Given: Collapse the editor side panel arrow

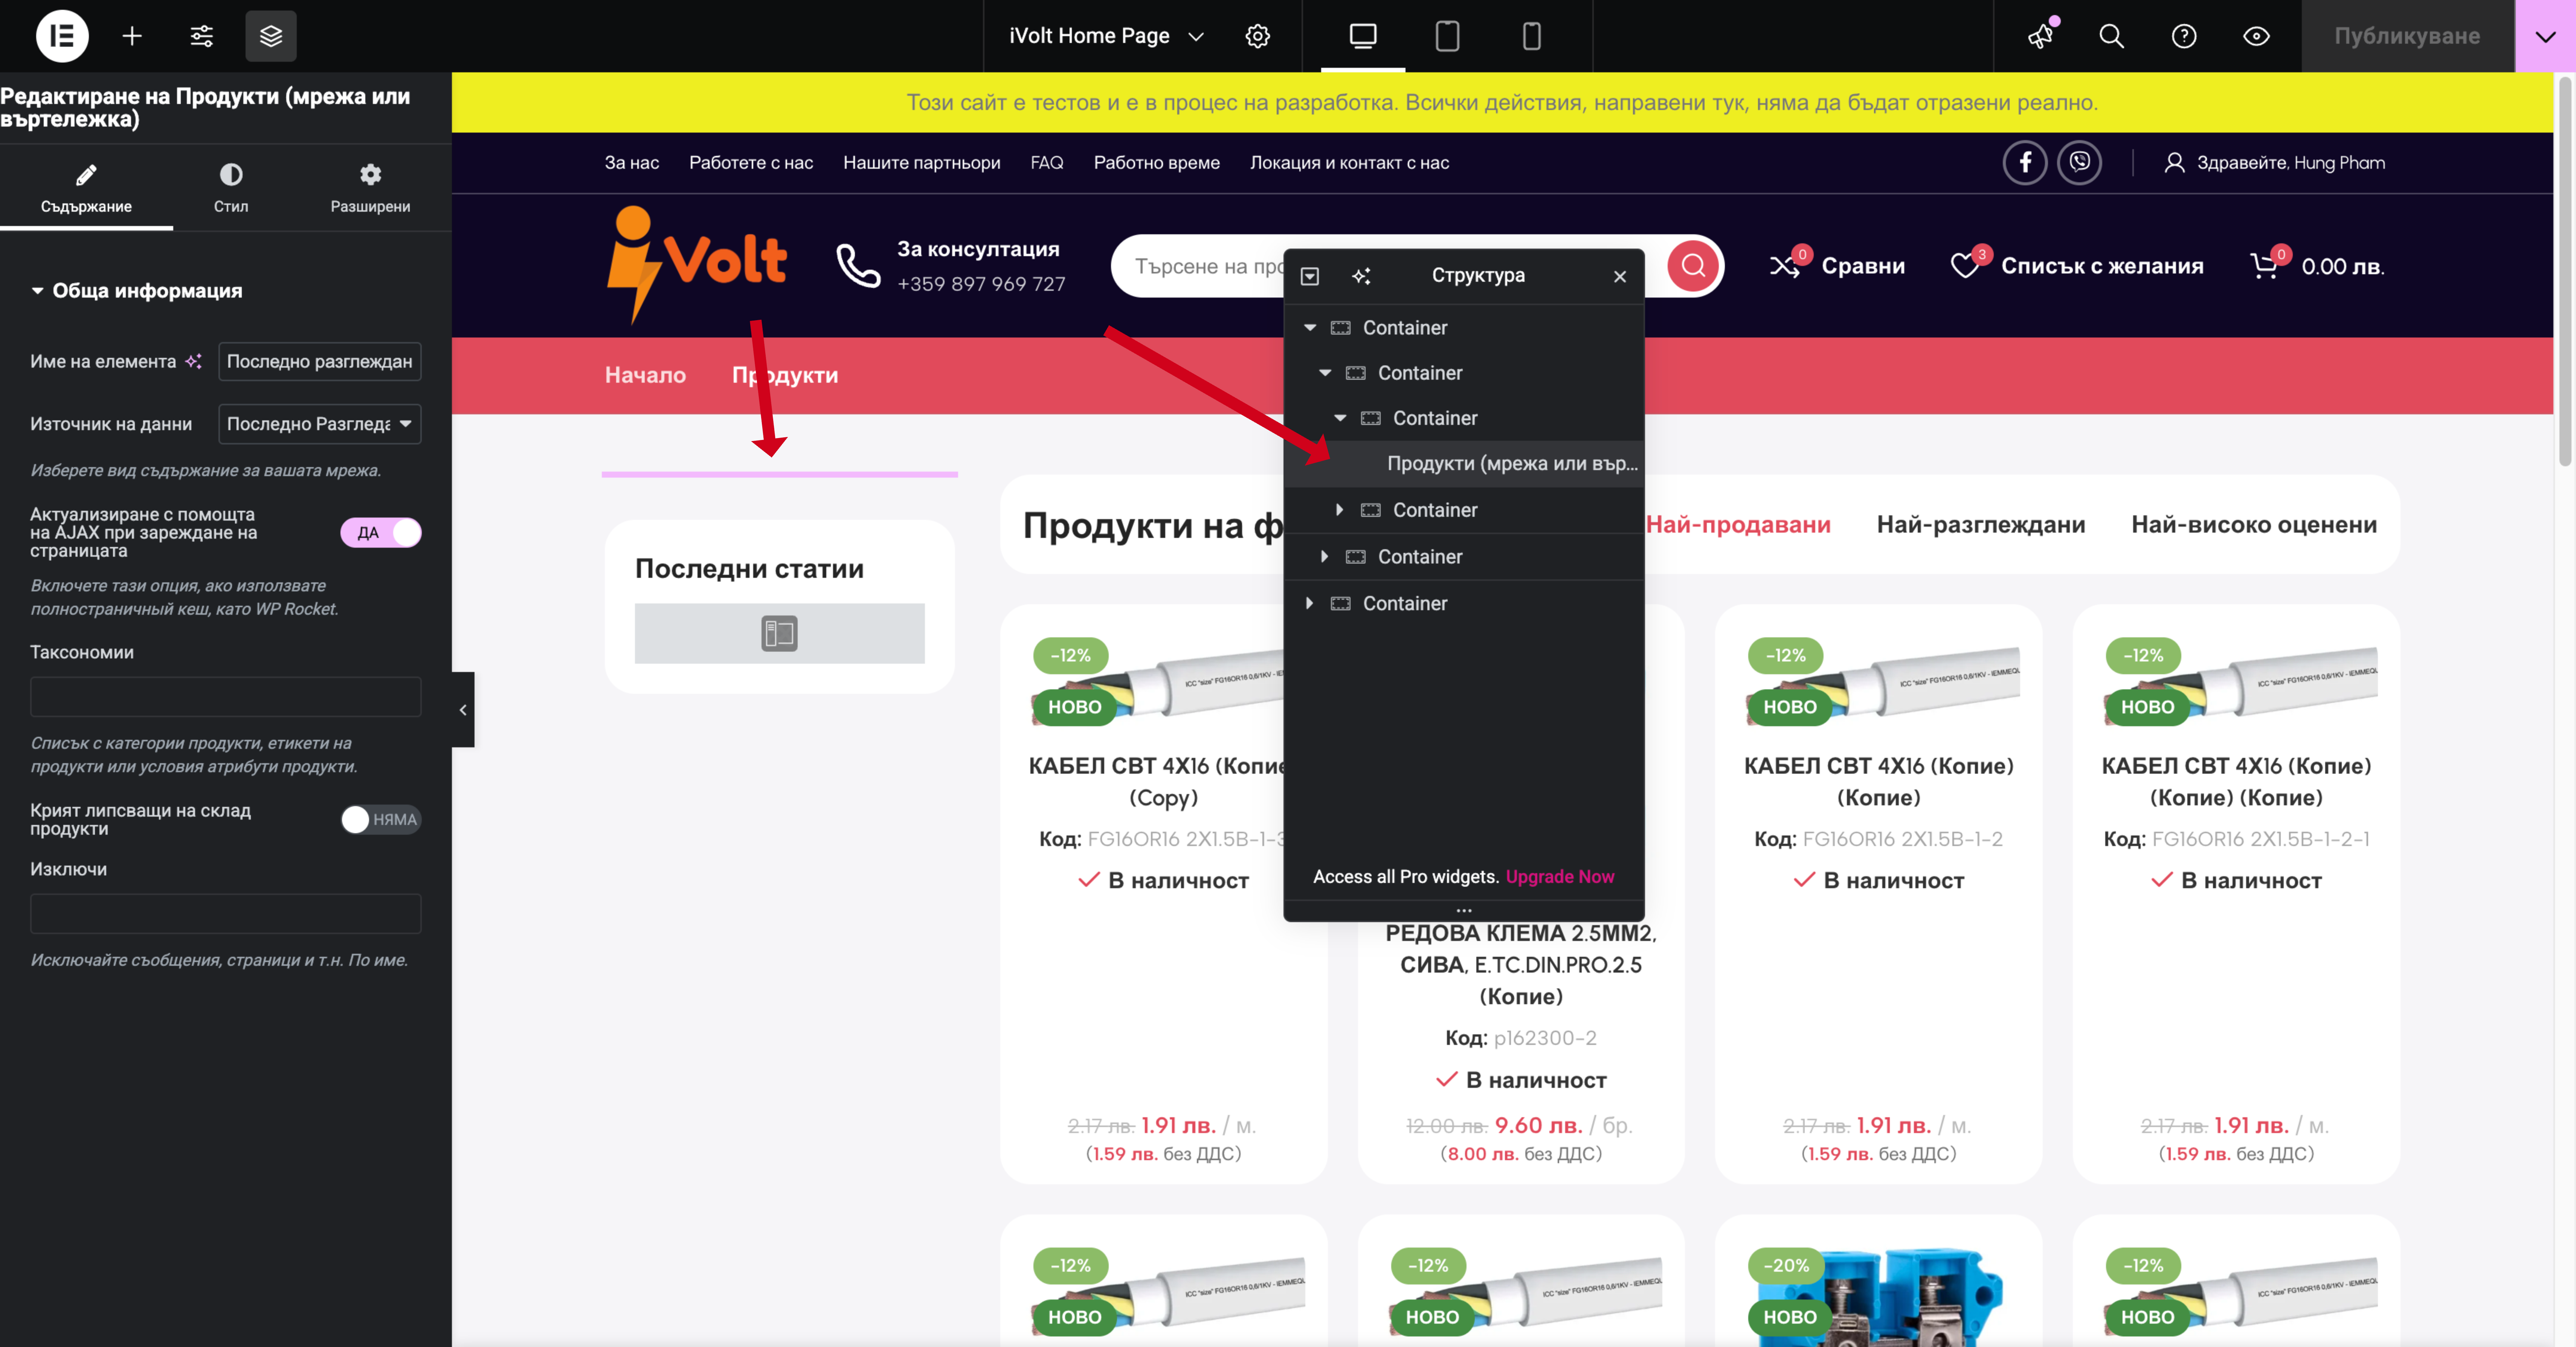Looking at the screenshot, I should point(463,710).
